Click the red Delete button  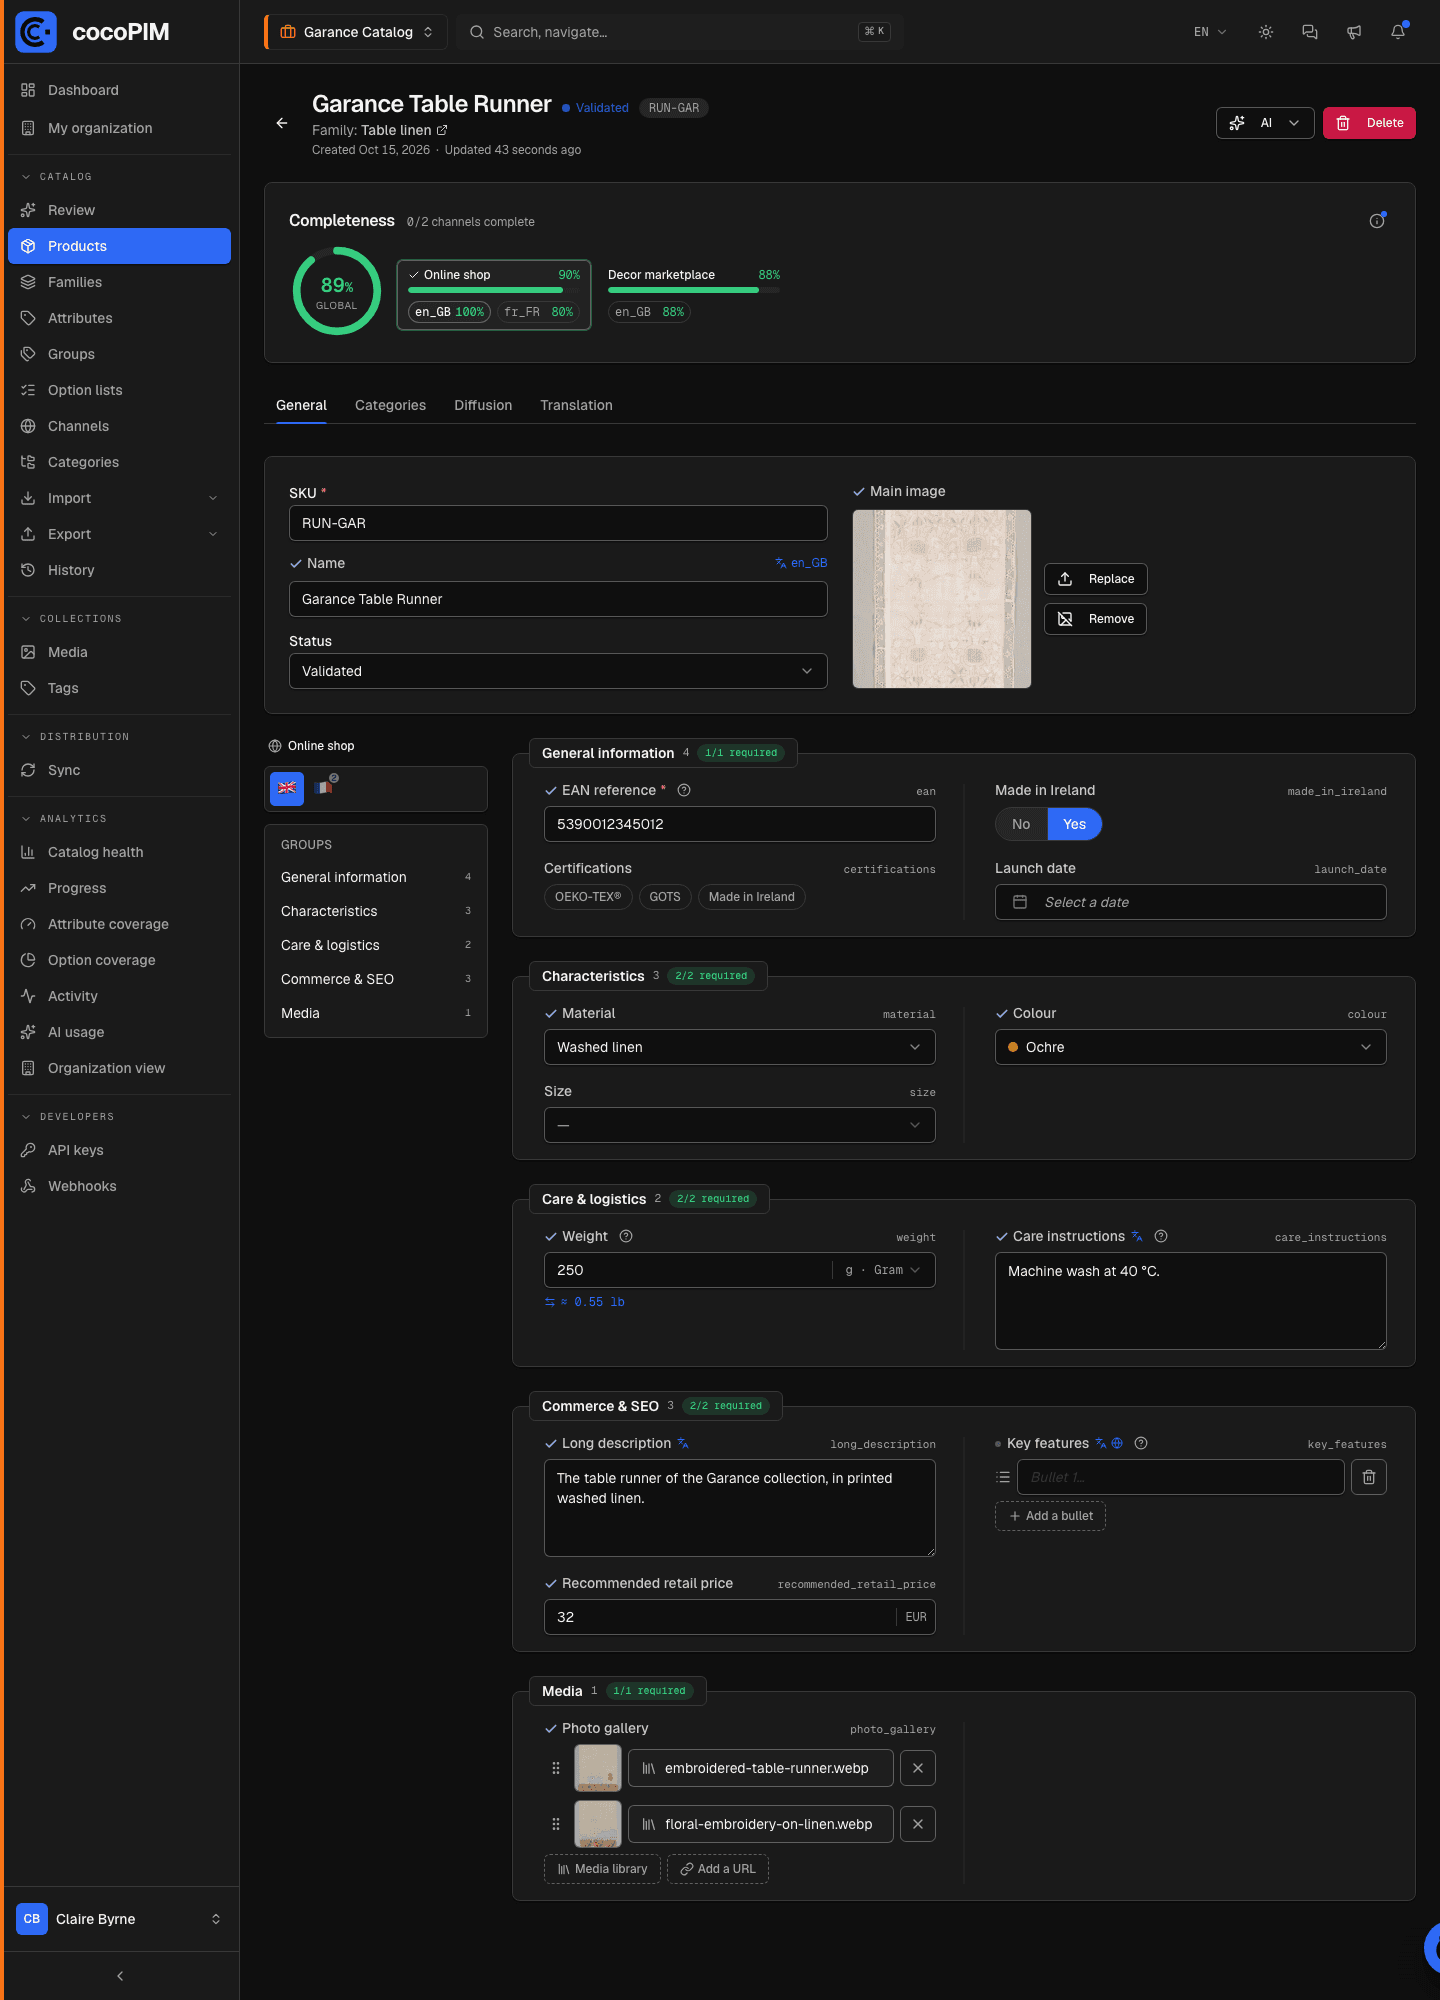tap(1369, 123)
